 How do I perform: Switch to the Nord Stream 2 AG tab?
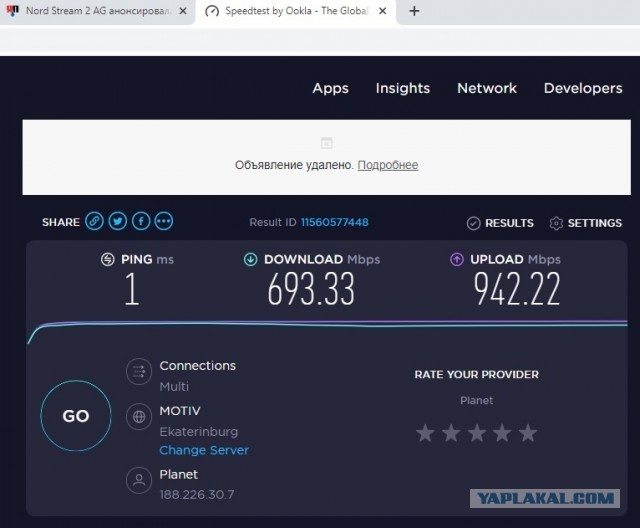tap(97, 12)
